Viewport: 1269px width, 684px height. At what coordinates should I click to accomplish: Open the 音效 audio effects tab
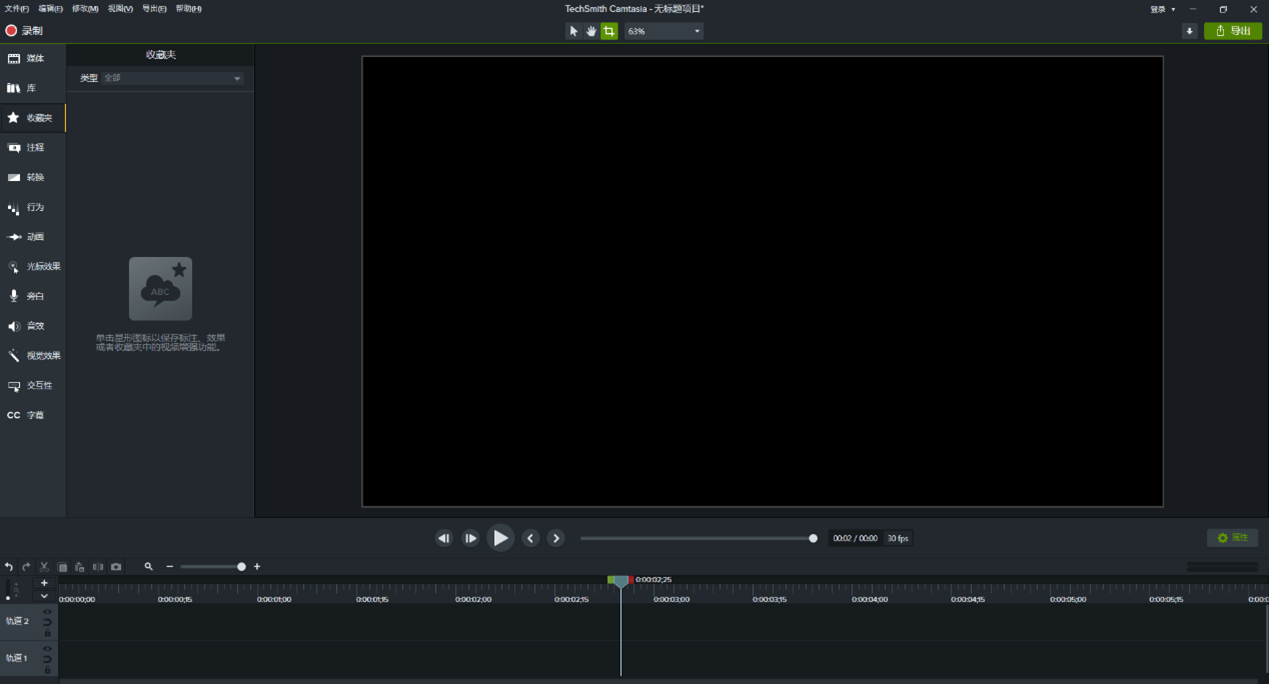[x=33, y=326]
